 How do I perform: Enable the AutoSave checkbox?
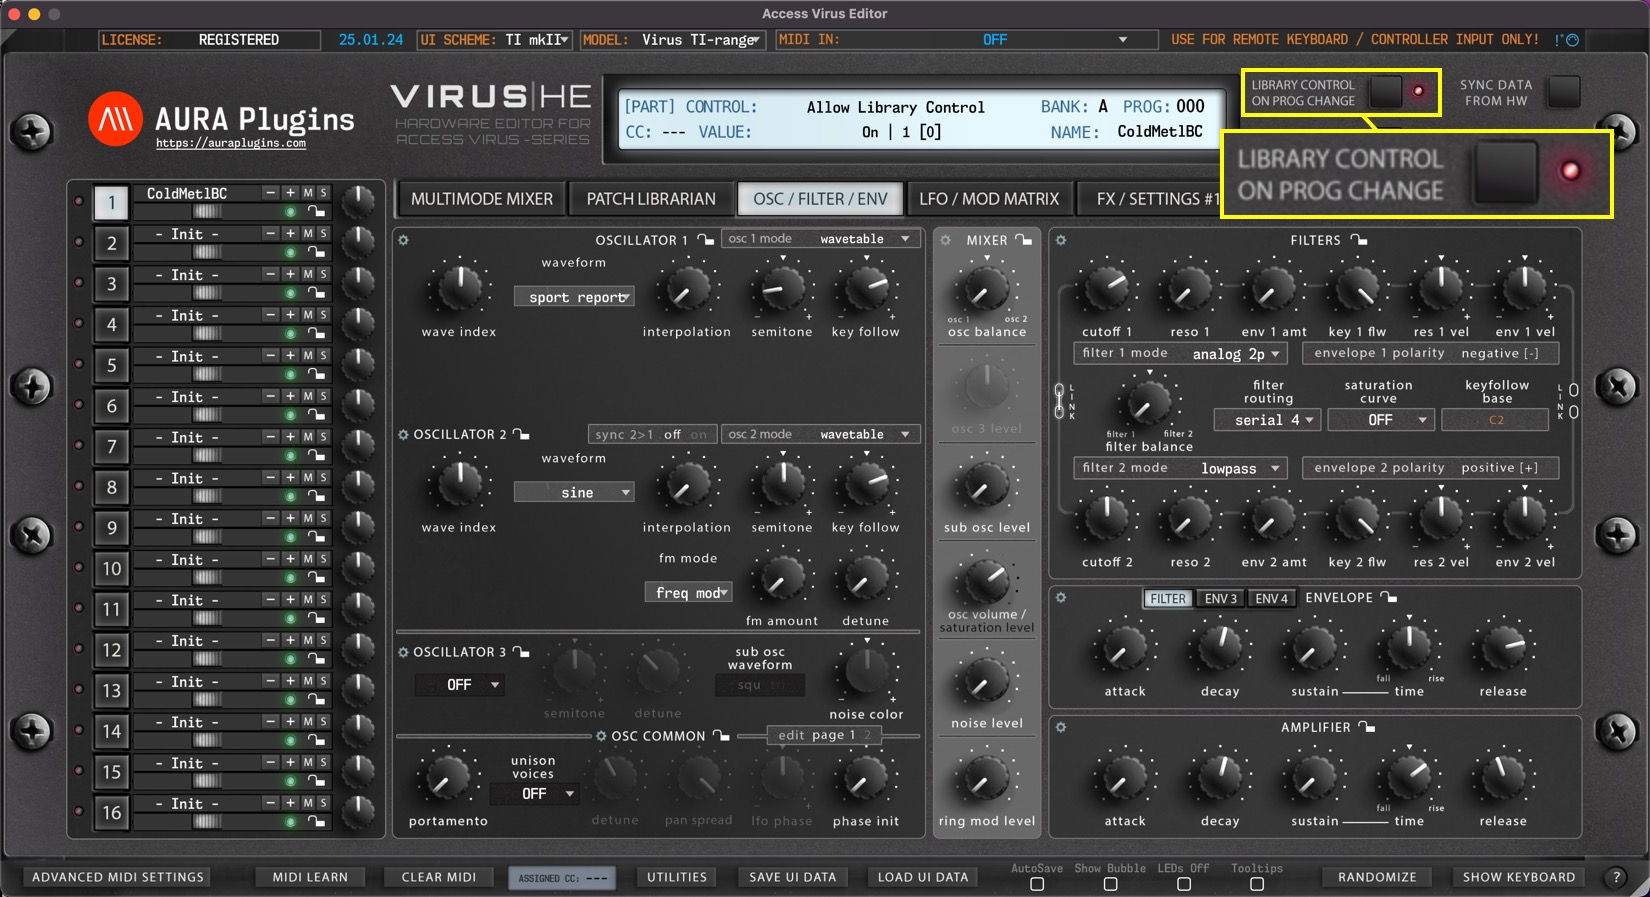1037,884
